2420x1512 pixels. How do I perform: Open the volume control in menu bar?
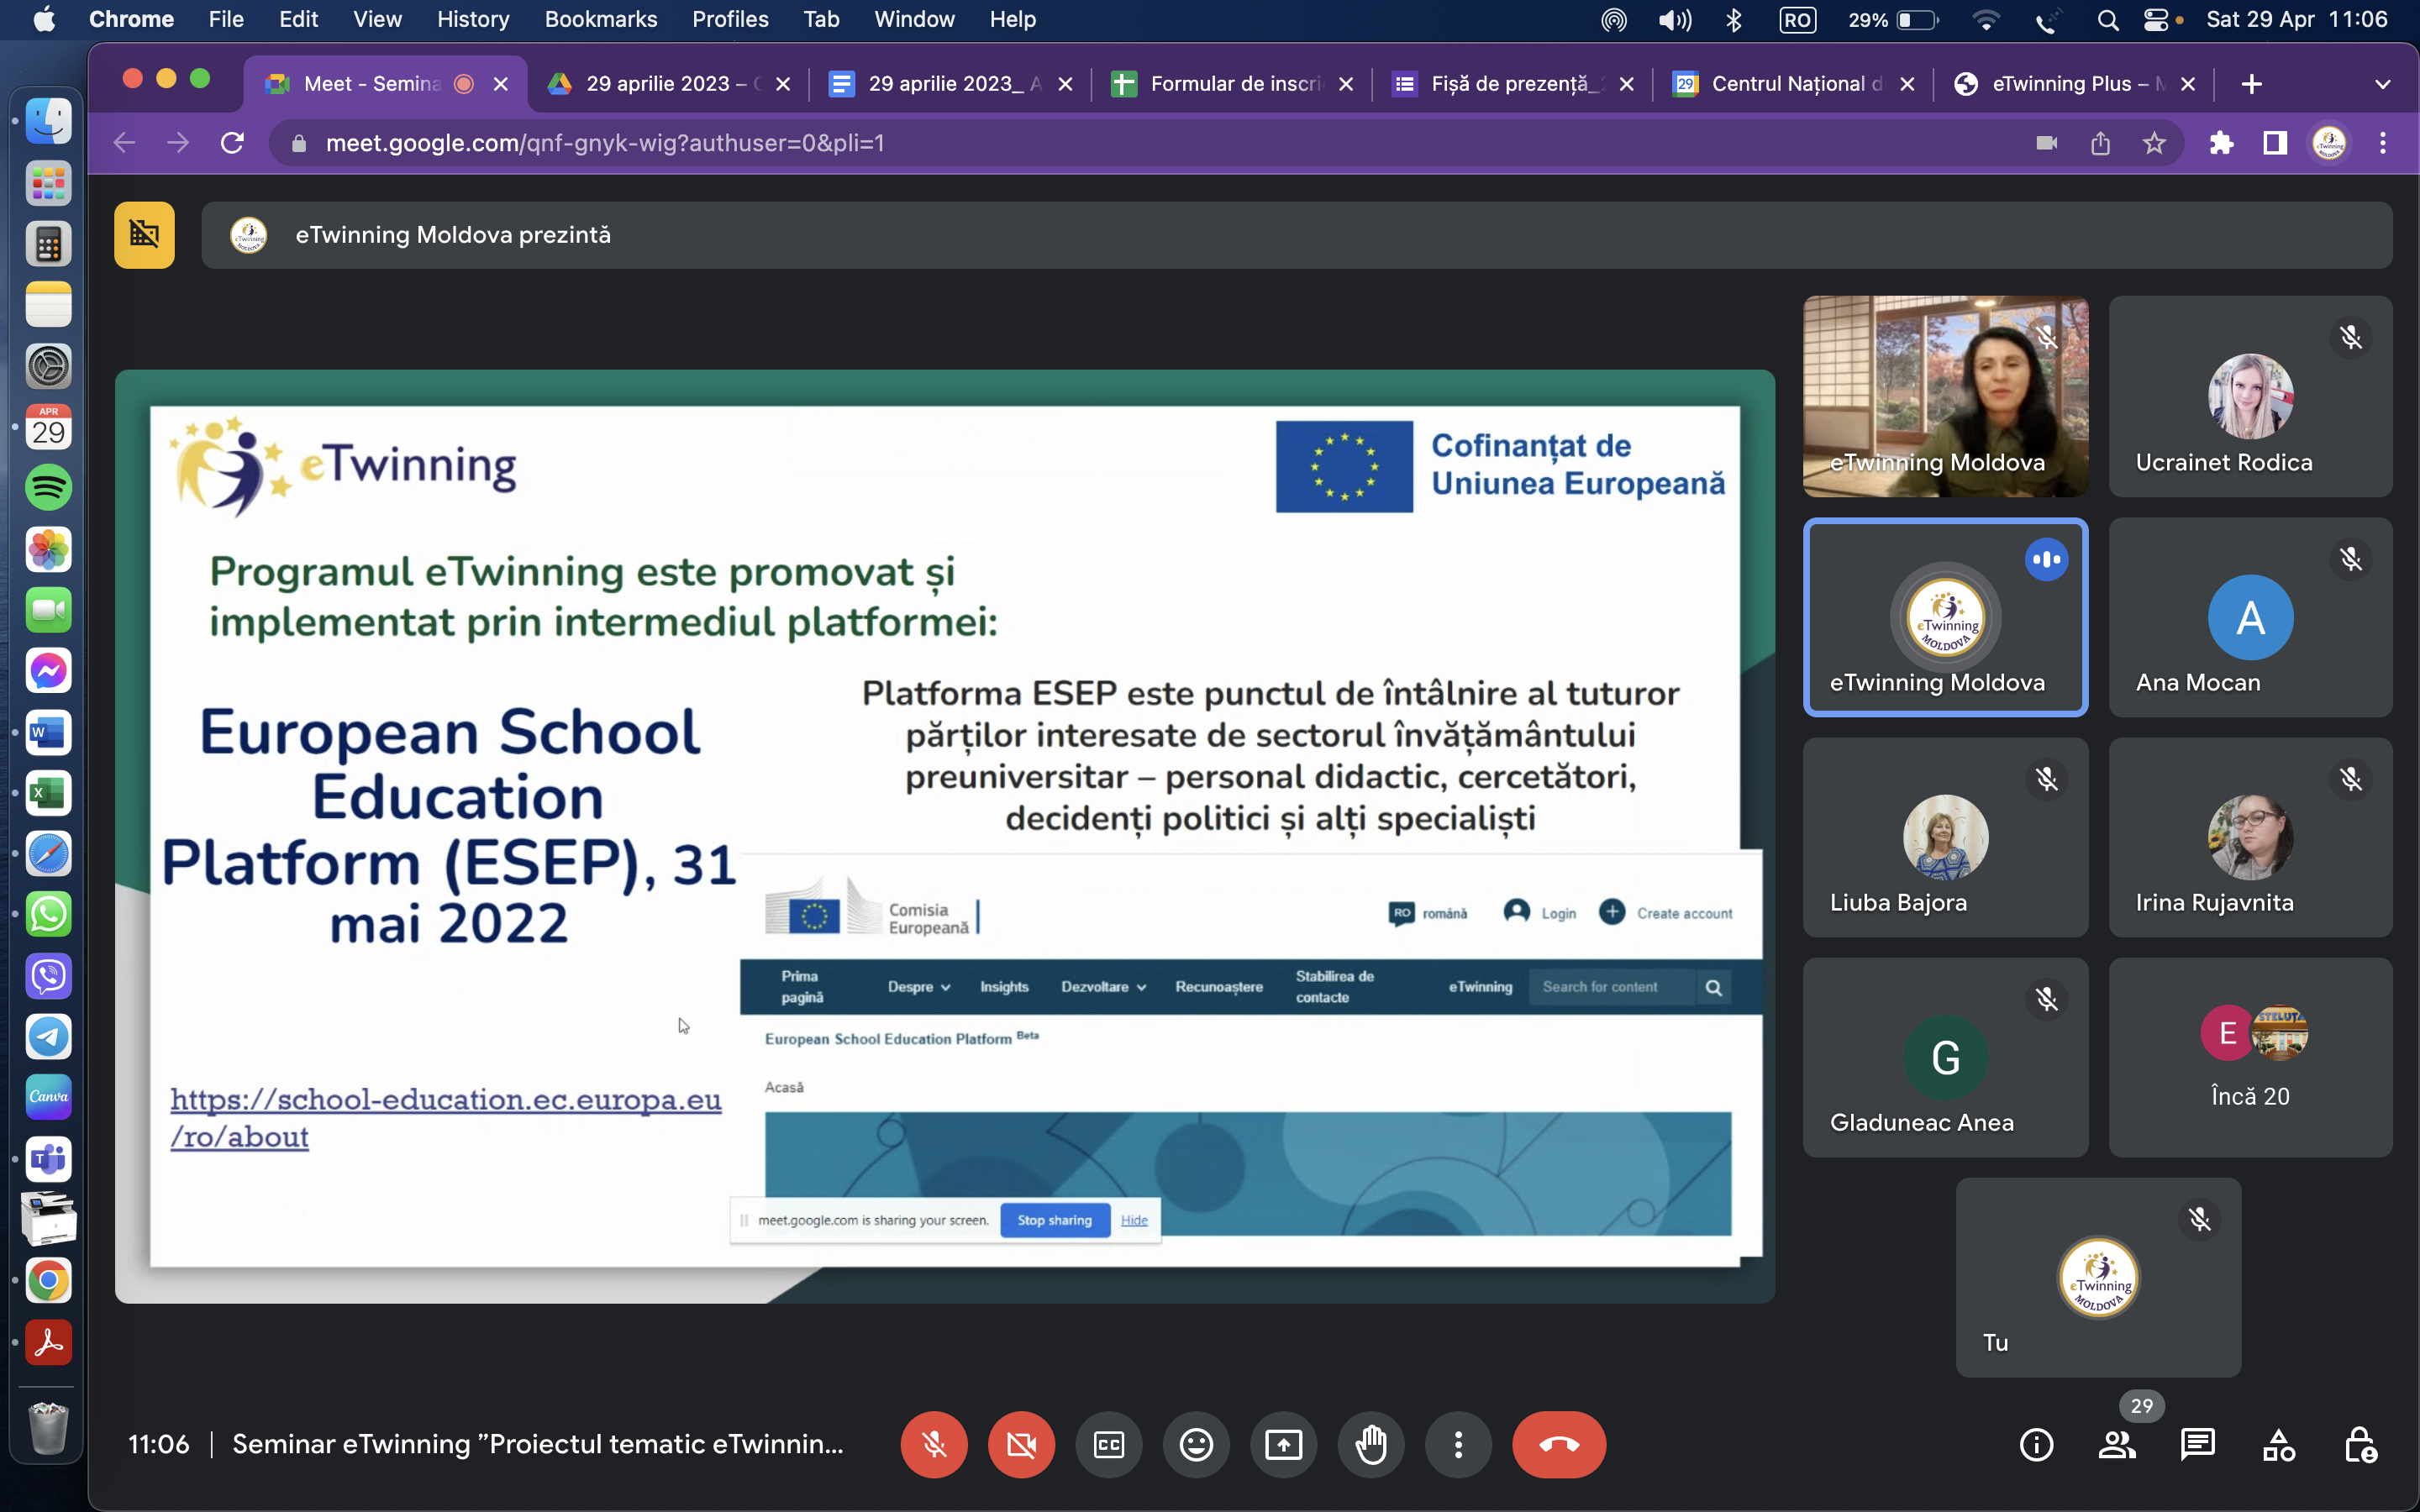[x=1675, y=19]
